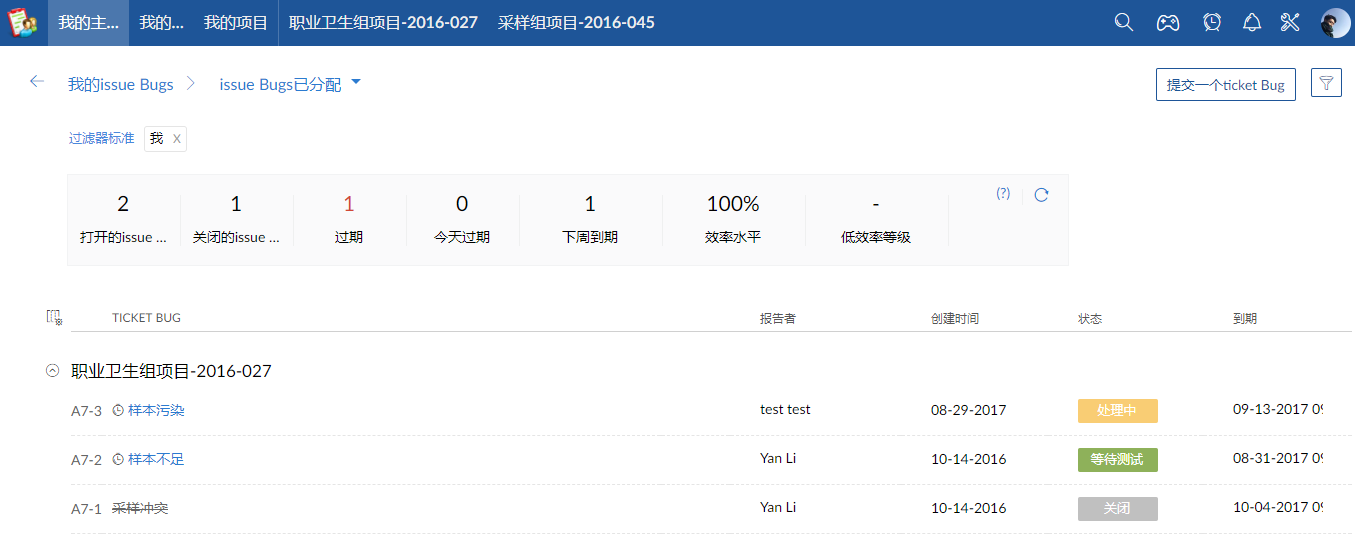This screenshot has width=1355, height=537.
Task: Click the 过期 overdue stat
Action: [x=349, y=220]
